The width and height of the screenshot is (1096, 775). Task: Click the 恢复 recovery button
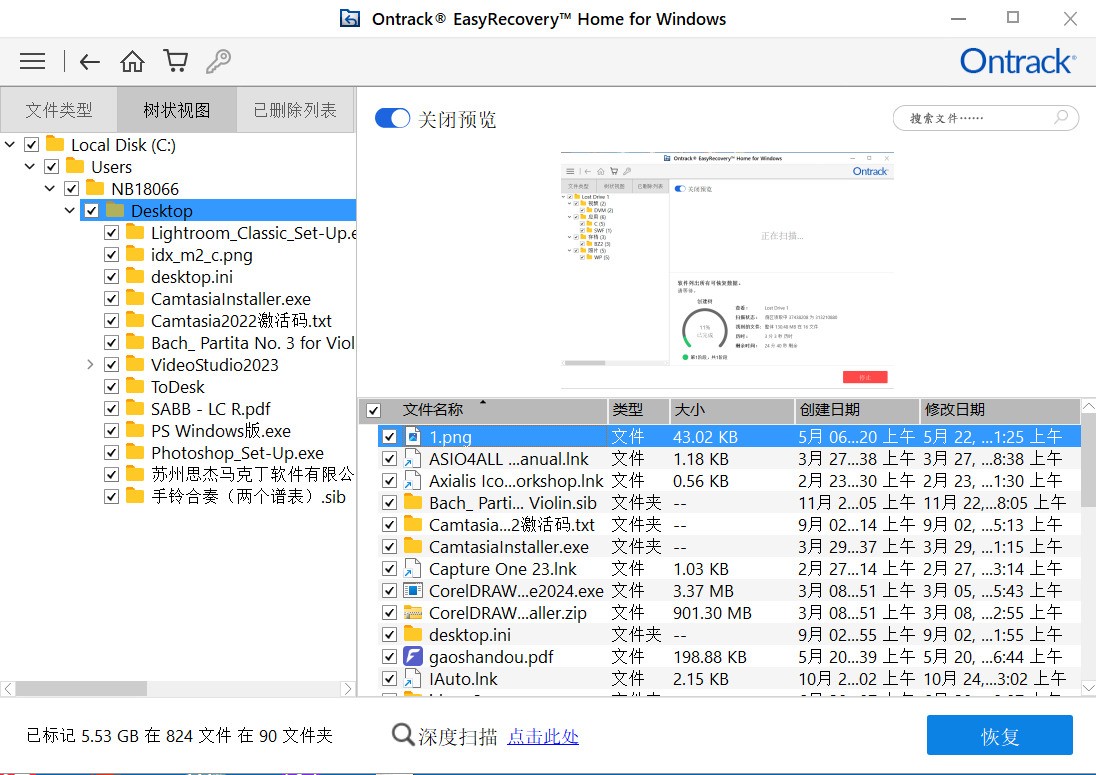tap(999, 735)
